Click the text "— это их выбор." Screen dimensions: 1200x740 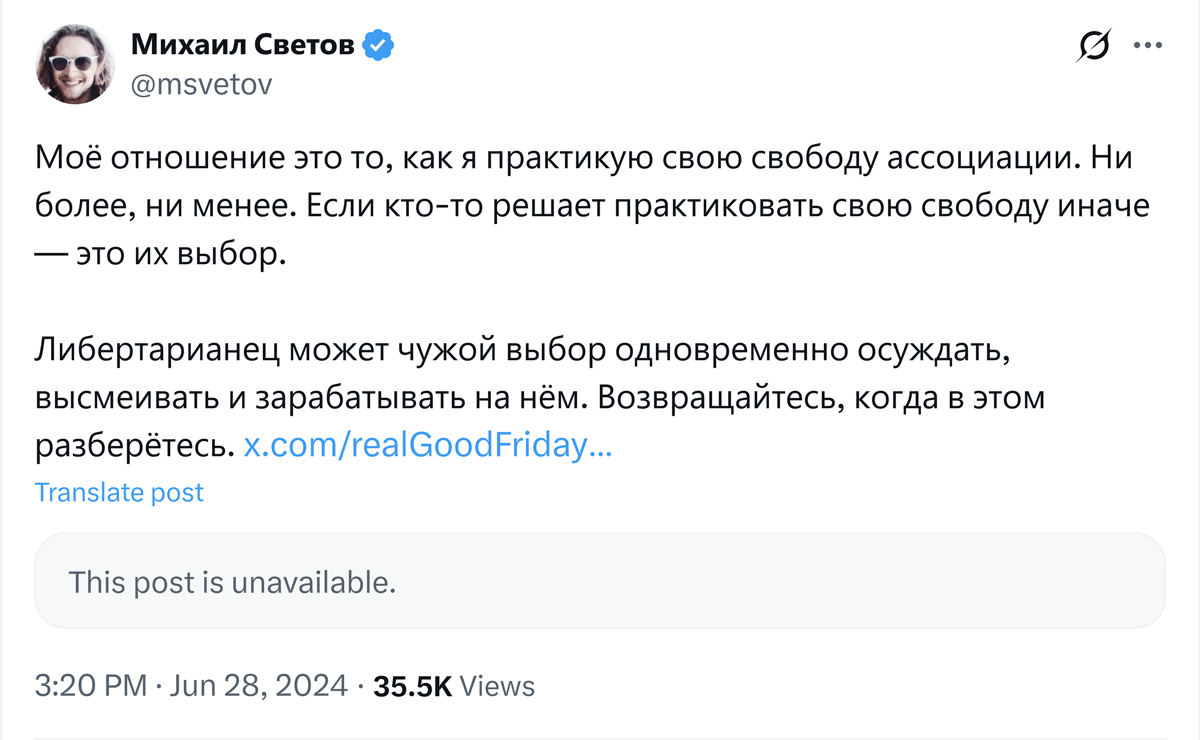[161, 253]
